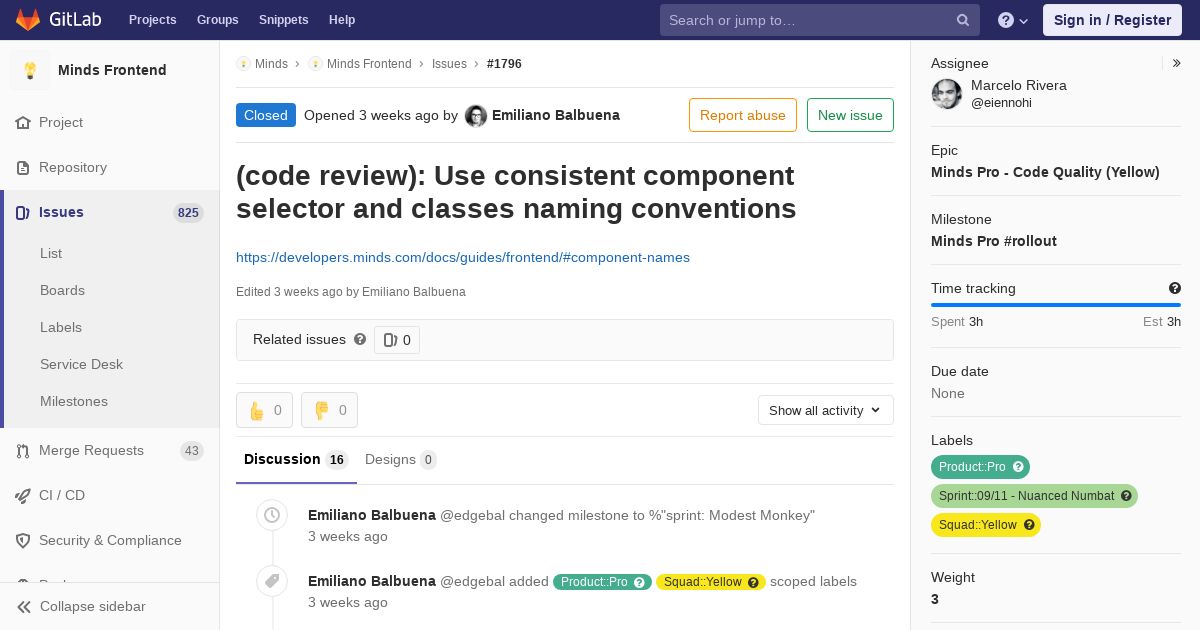1200x630 pixels.
Task: Open the GitLab logo home link
Action: tap(57, 20)
